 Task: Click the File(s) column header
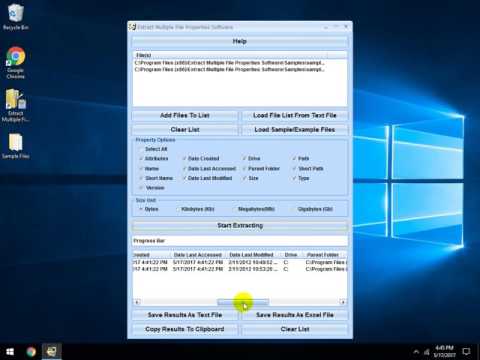[x=230, y=55]
